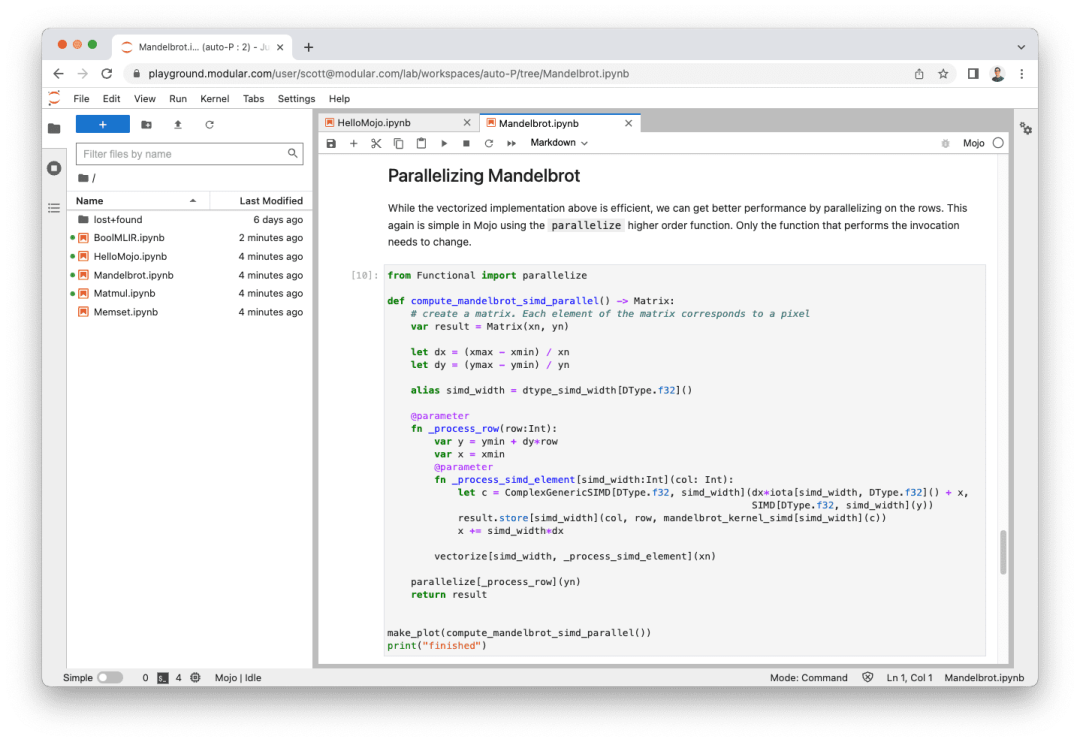This screenshot has width=1080, height=742.
Task: Go back with browser back arrow
Action: tap(59, 74)
